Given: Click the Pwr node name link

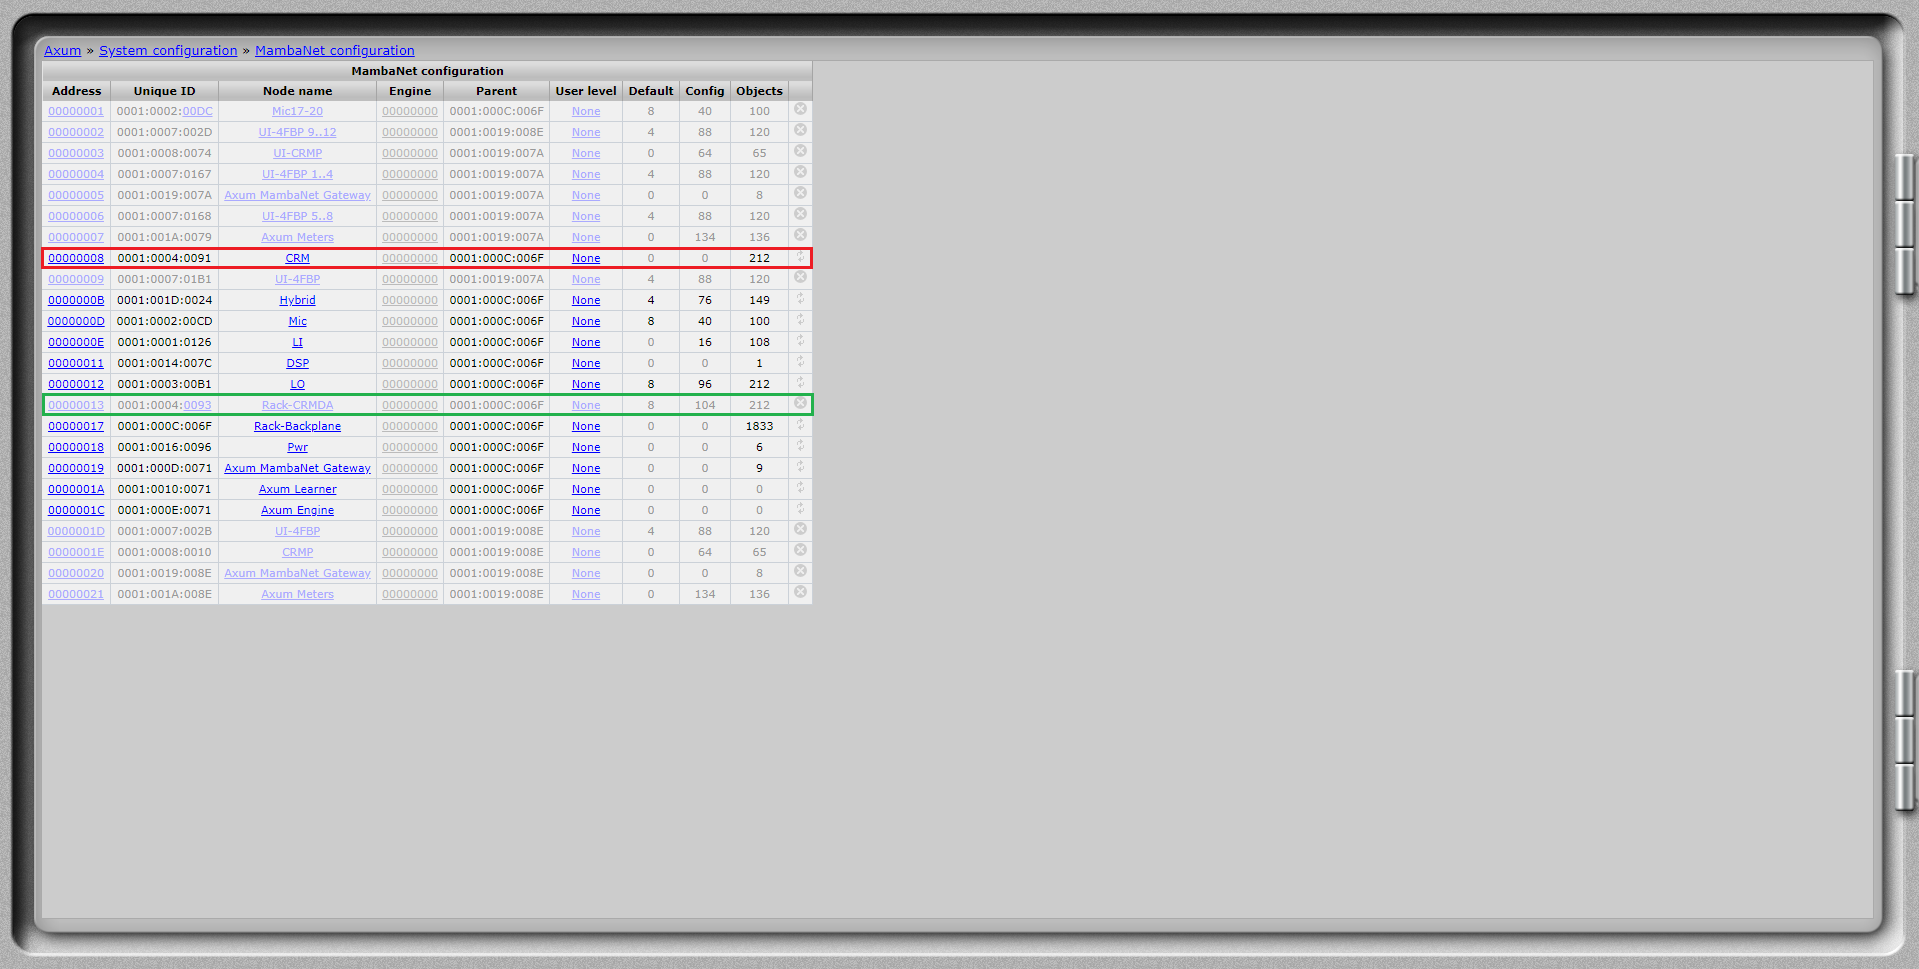Looking at the screenshot, I should point(297,448).
